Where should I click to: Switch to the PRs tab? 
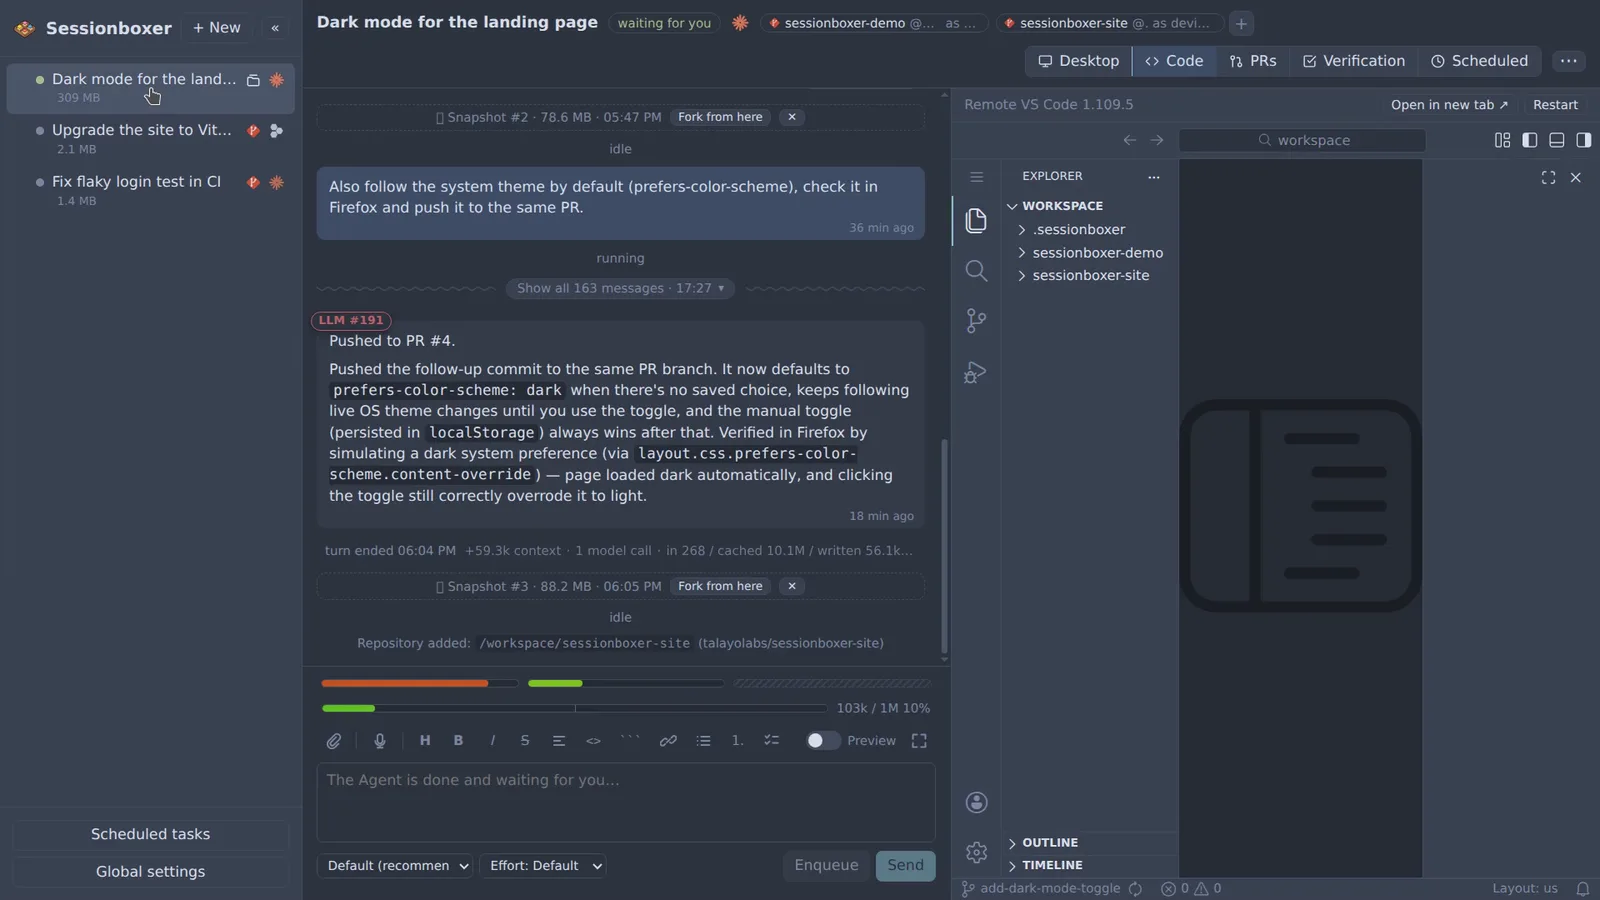click(1253, 61)
